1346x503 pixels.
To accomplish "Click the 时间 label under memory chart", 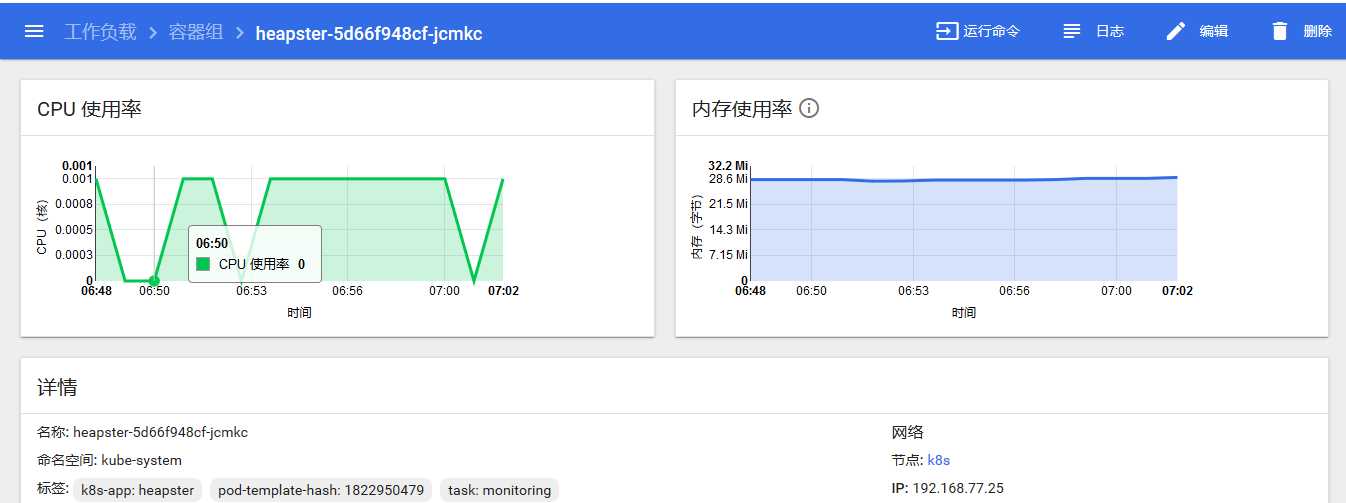I will [964, 313].
